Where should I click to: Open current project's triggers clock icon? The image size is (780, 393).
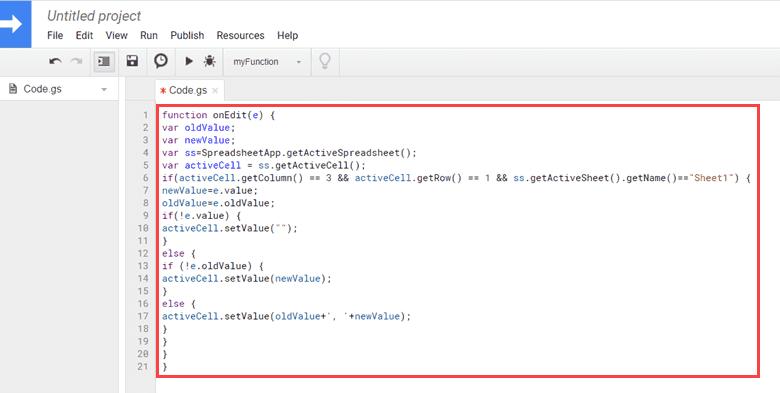coord(161,61)
